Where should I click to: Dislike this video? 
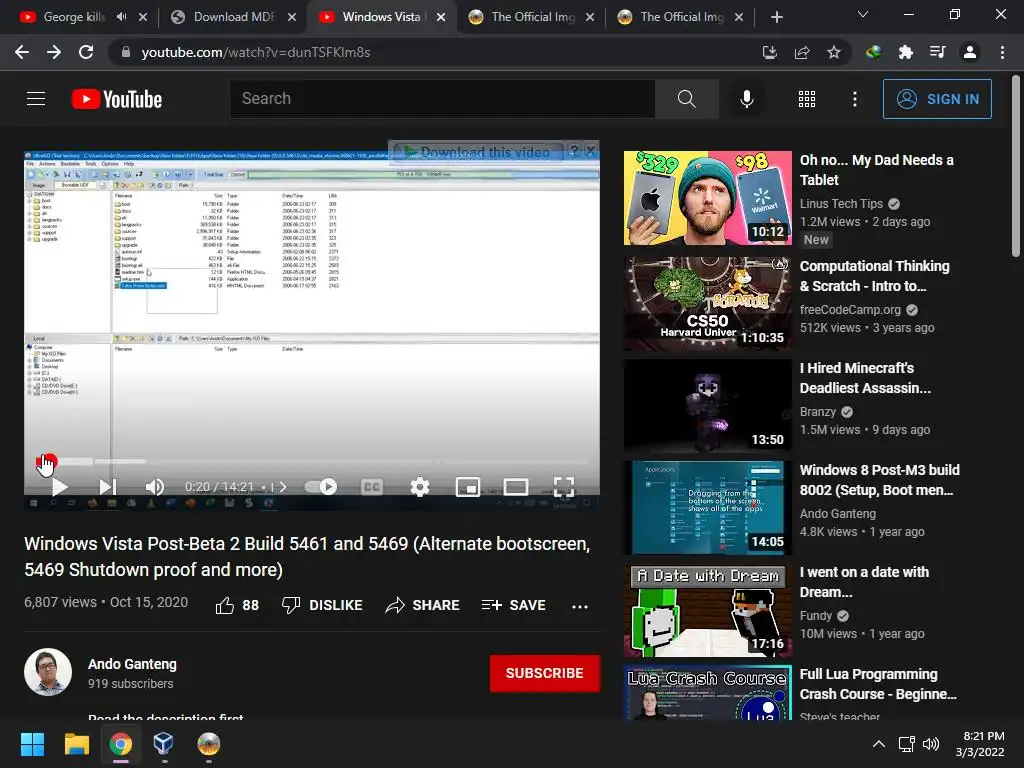pyautogui.click(x=322, y=605)
